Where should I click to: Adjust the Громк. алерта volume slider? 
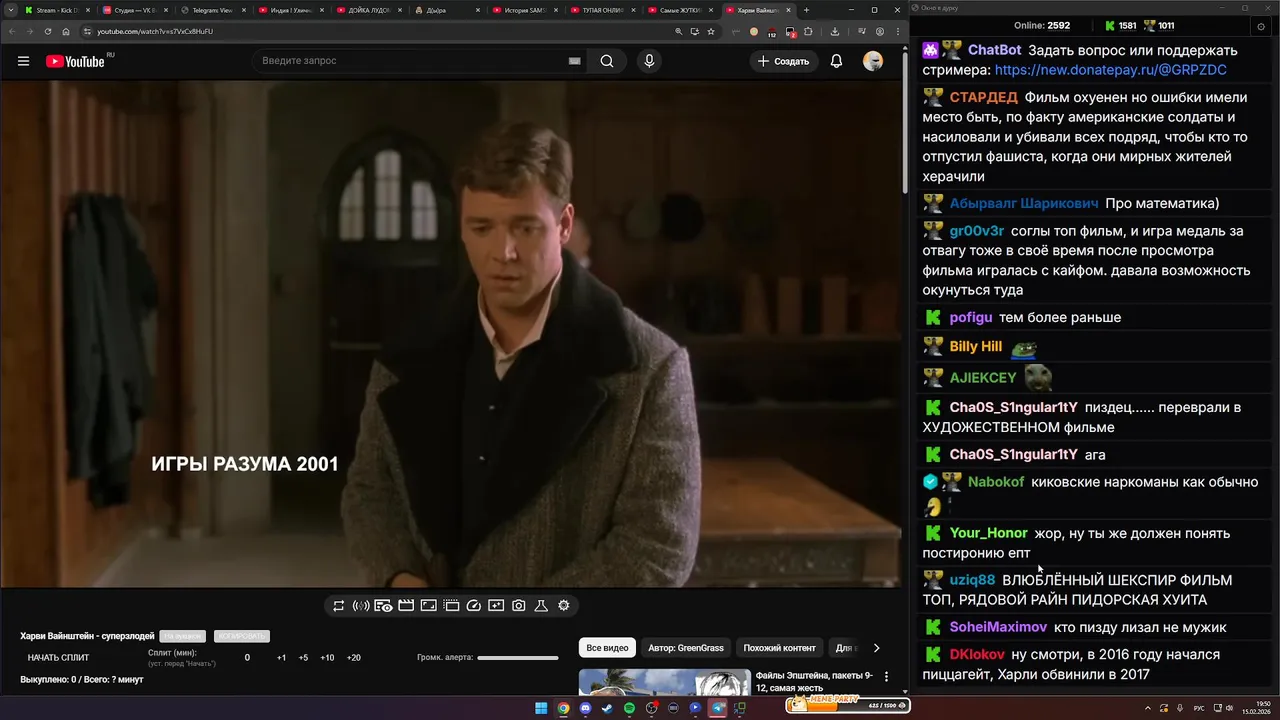point(518,658)
